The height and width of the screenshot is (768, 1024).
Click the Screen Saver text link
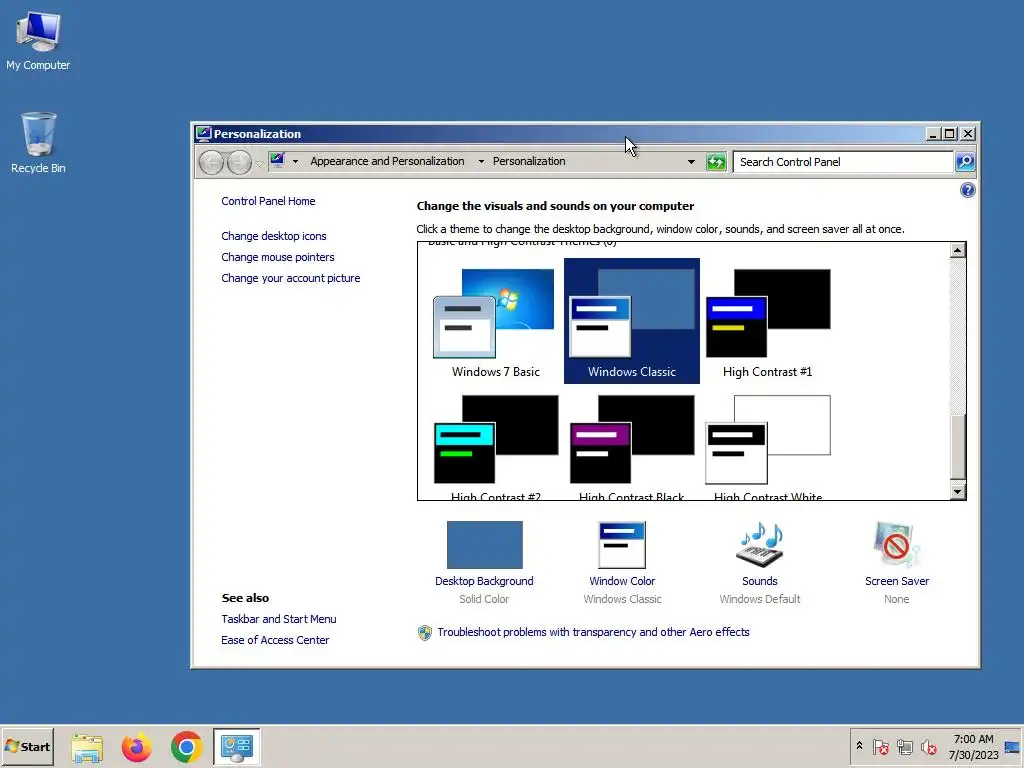[897, 581]
